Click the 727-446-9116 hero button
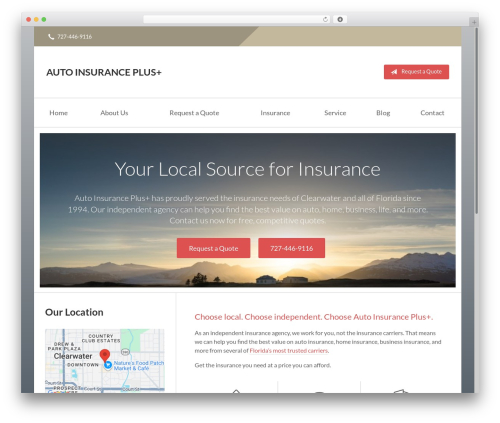 tap(292, 248)
